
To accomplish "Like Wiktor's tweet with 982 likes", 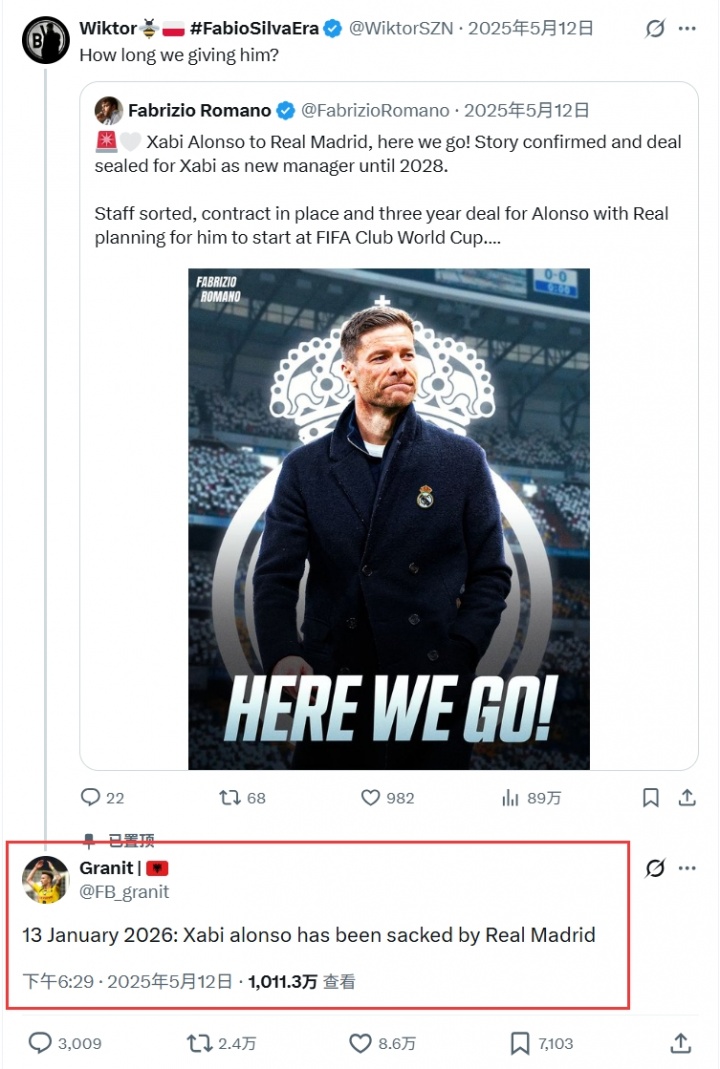I will pos(371,797).
